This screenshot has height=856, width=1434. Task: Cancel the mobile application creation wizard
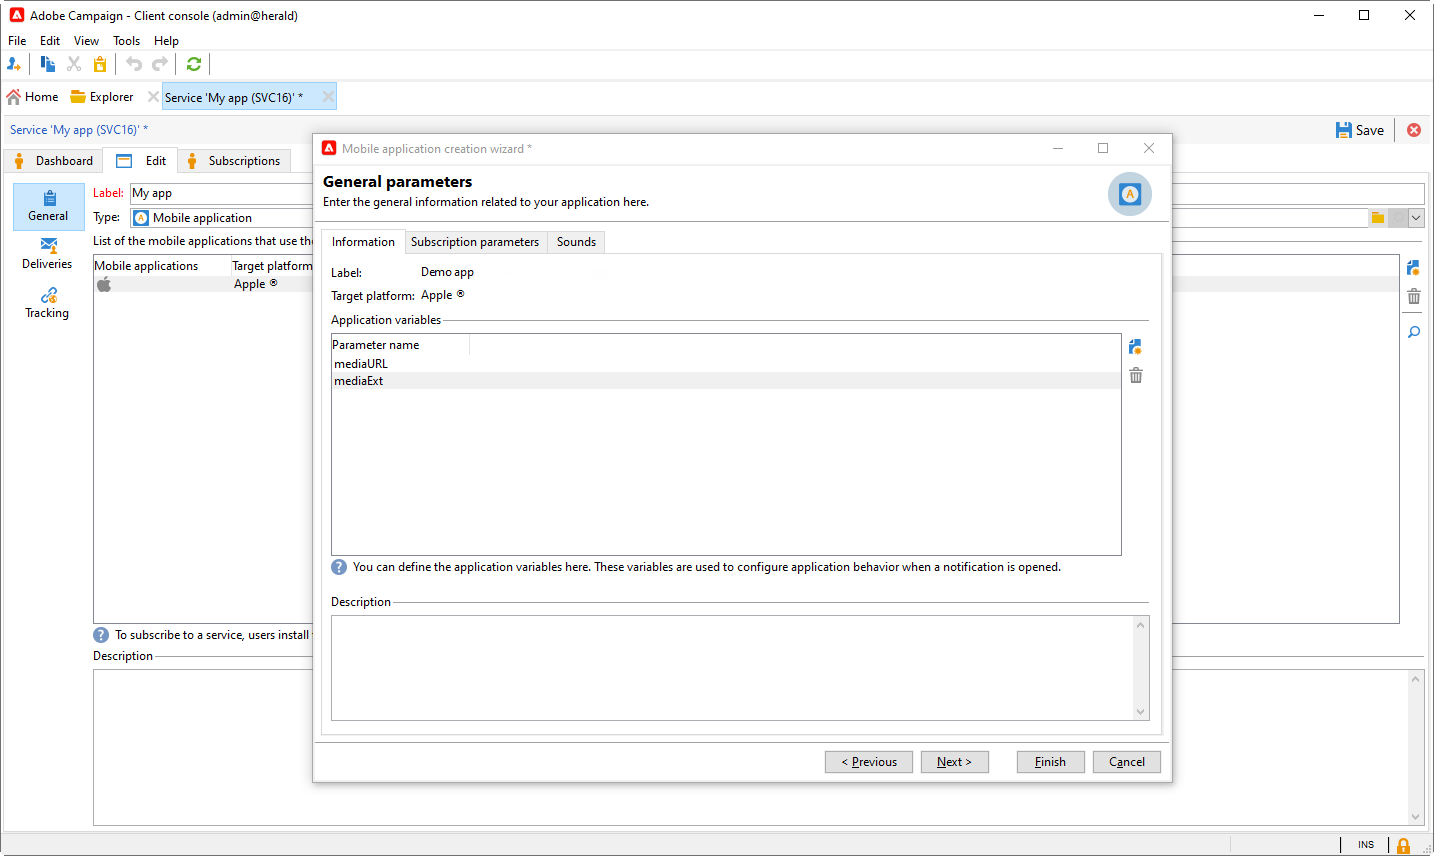click(x=1127, y=762)
